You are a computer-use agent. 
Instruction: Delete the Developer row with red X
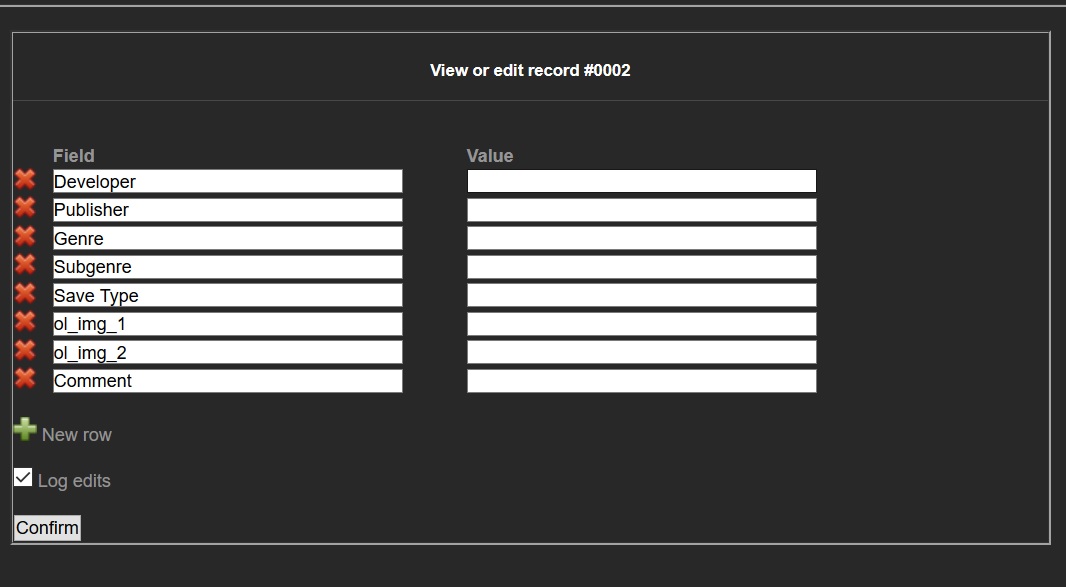click(25, 179)
